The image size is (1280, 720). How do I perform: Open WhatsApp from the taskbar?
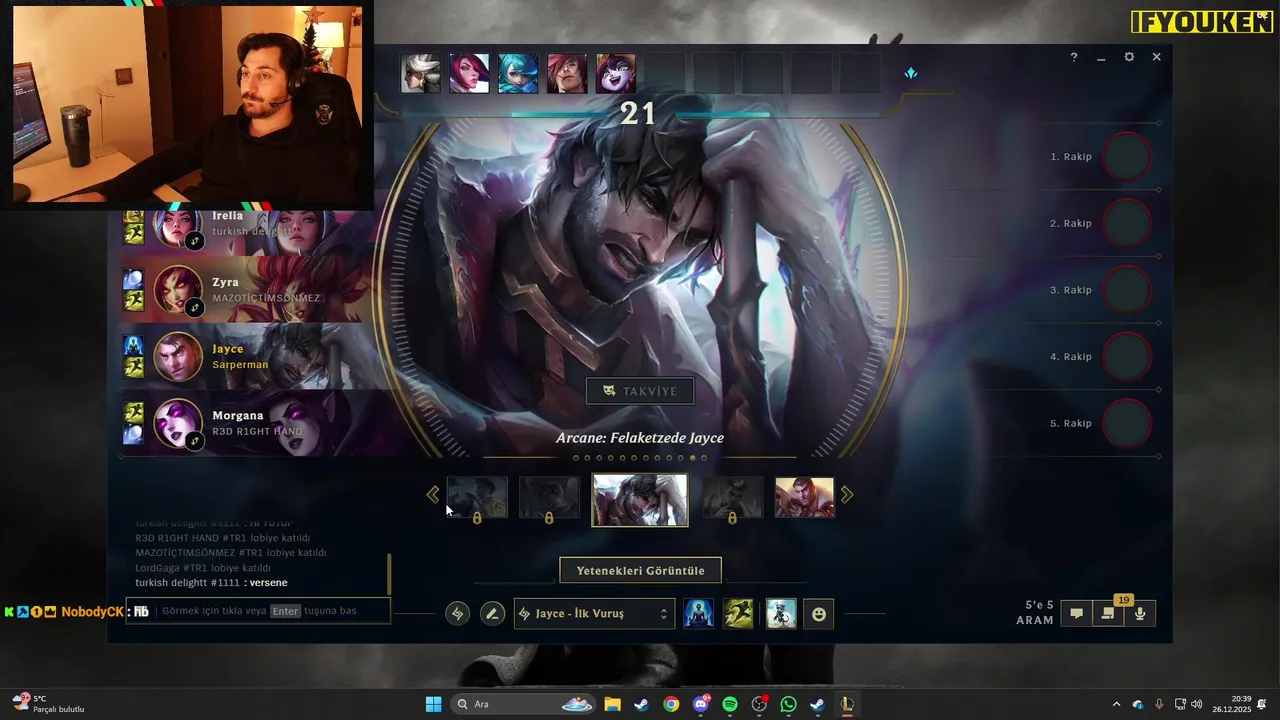tap(789, 704)
